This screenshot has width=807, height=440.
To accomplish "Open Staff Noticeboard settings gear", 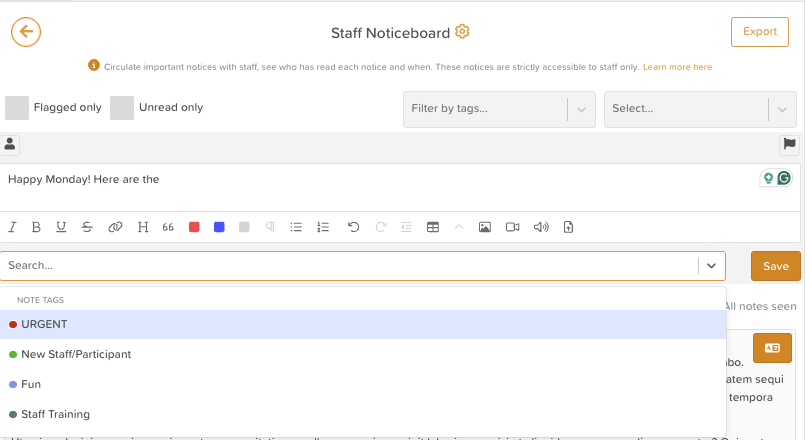I will [462, 32].
